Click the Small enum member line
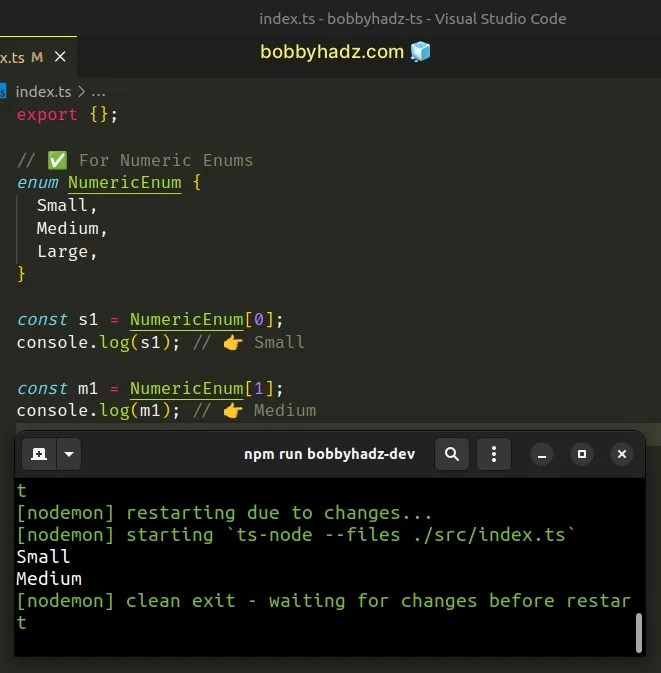 [67, 206]
